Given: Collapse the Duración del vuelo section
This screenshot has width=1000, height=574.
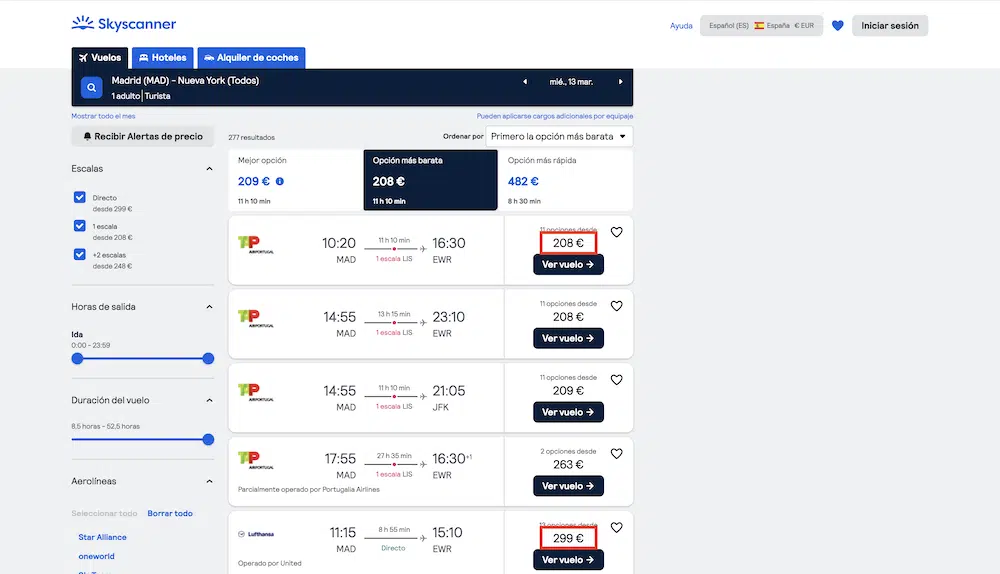Looking at the screenshot, I should click(x=209, y=401).
